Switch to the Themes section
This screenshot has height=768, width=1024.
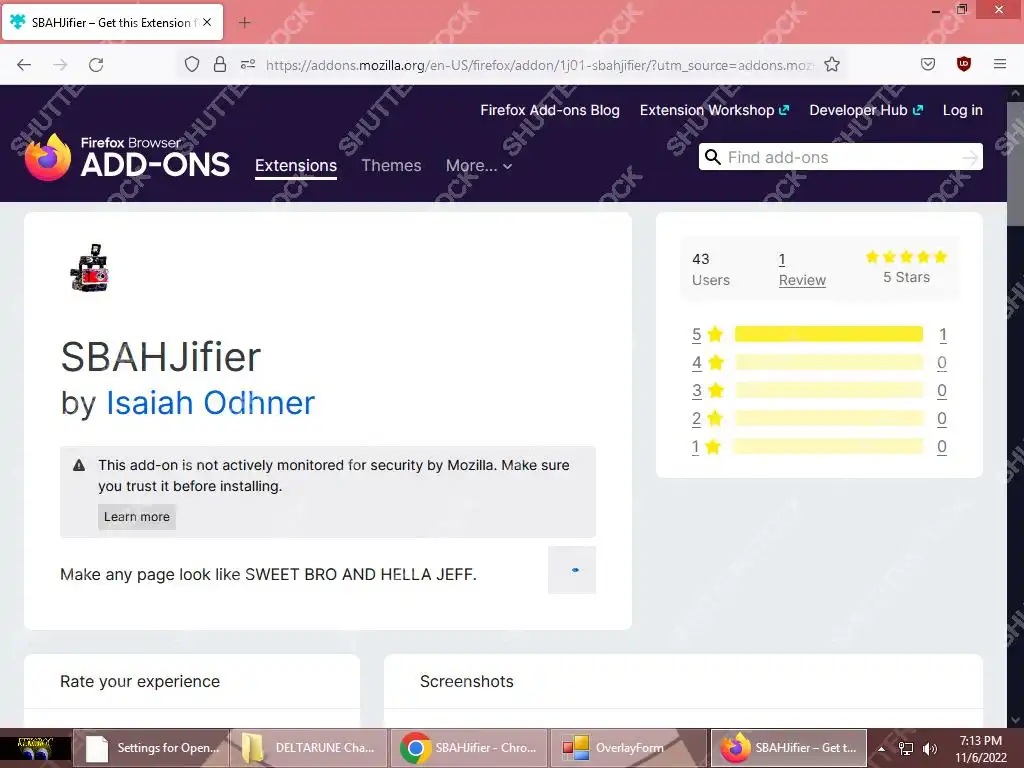tap(391, 166)
